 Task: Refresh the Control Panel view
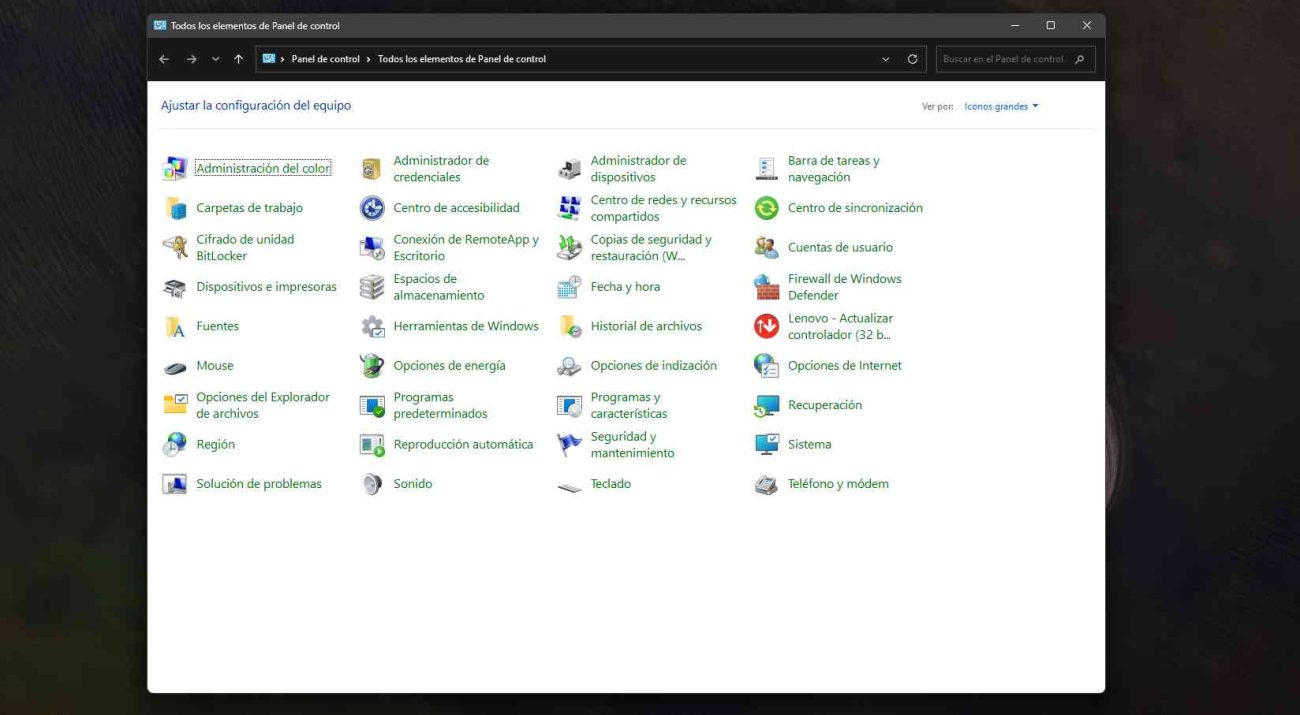[x=911, y=58]
